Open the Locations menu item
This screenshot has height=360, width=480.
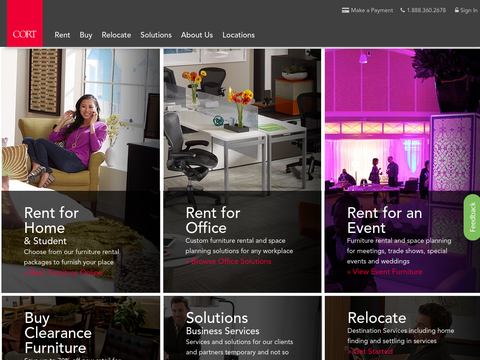click(239, 35)
